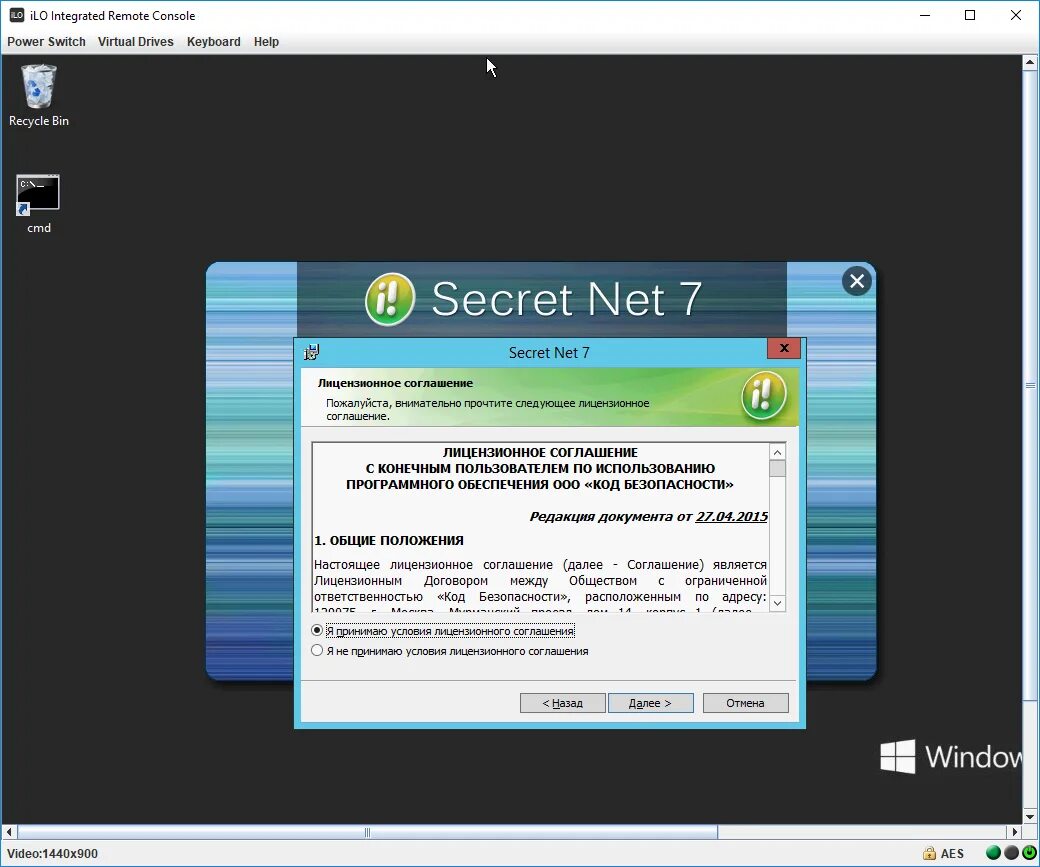Click console vertical scrollbar up arrow
Screen dimensions: 1040x867
1030,62
